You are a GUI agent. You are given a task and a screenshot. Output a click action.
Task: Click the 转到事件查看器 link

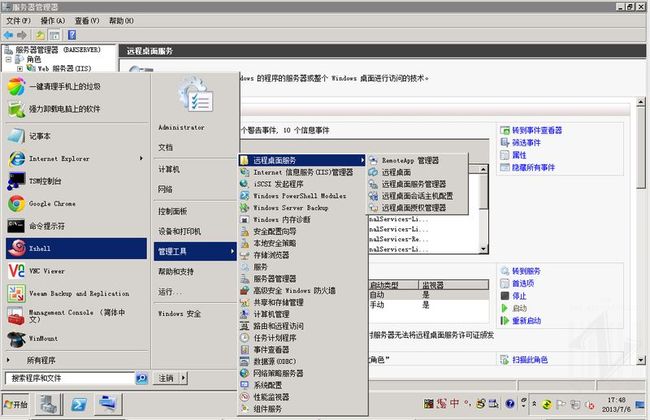coord(537,130)
